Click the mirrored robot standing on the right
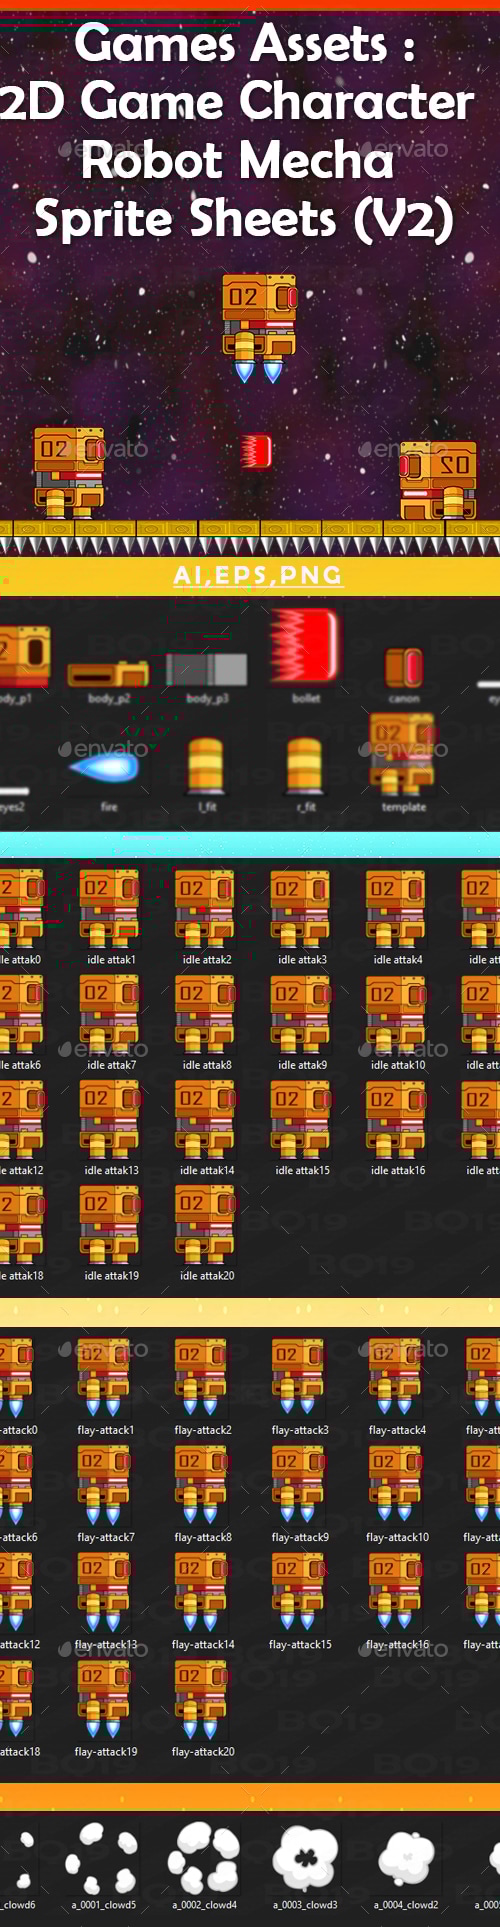The width and height of the screenshot is (500, 1927). (439, 480)
